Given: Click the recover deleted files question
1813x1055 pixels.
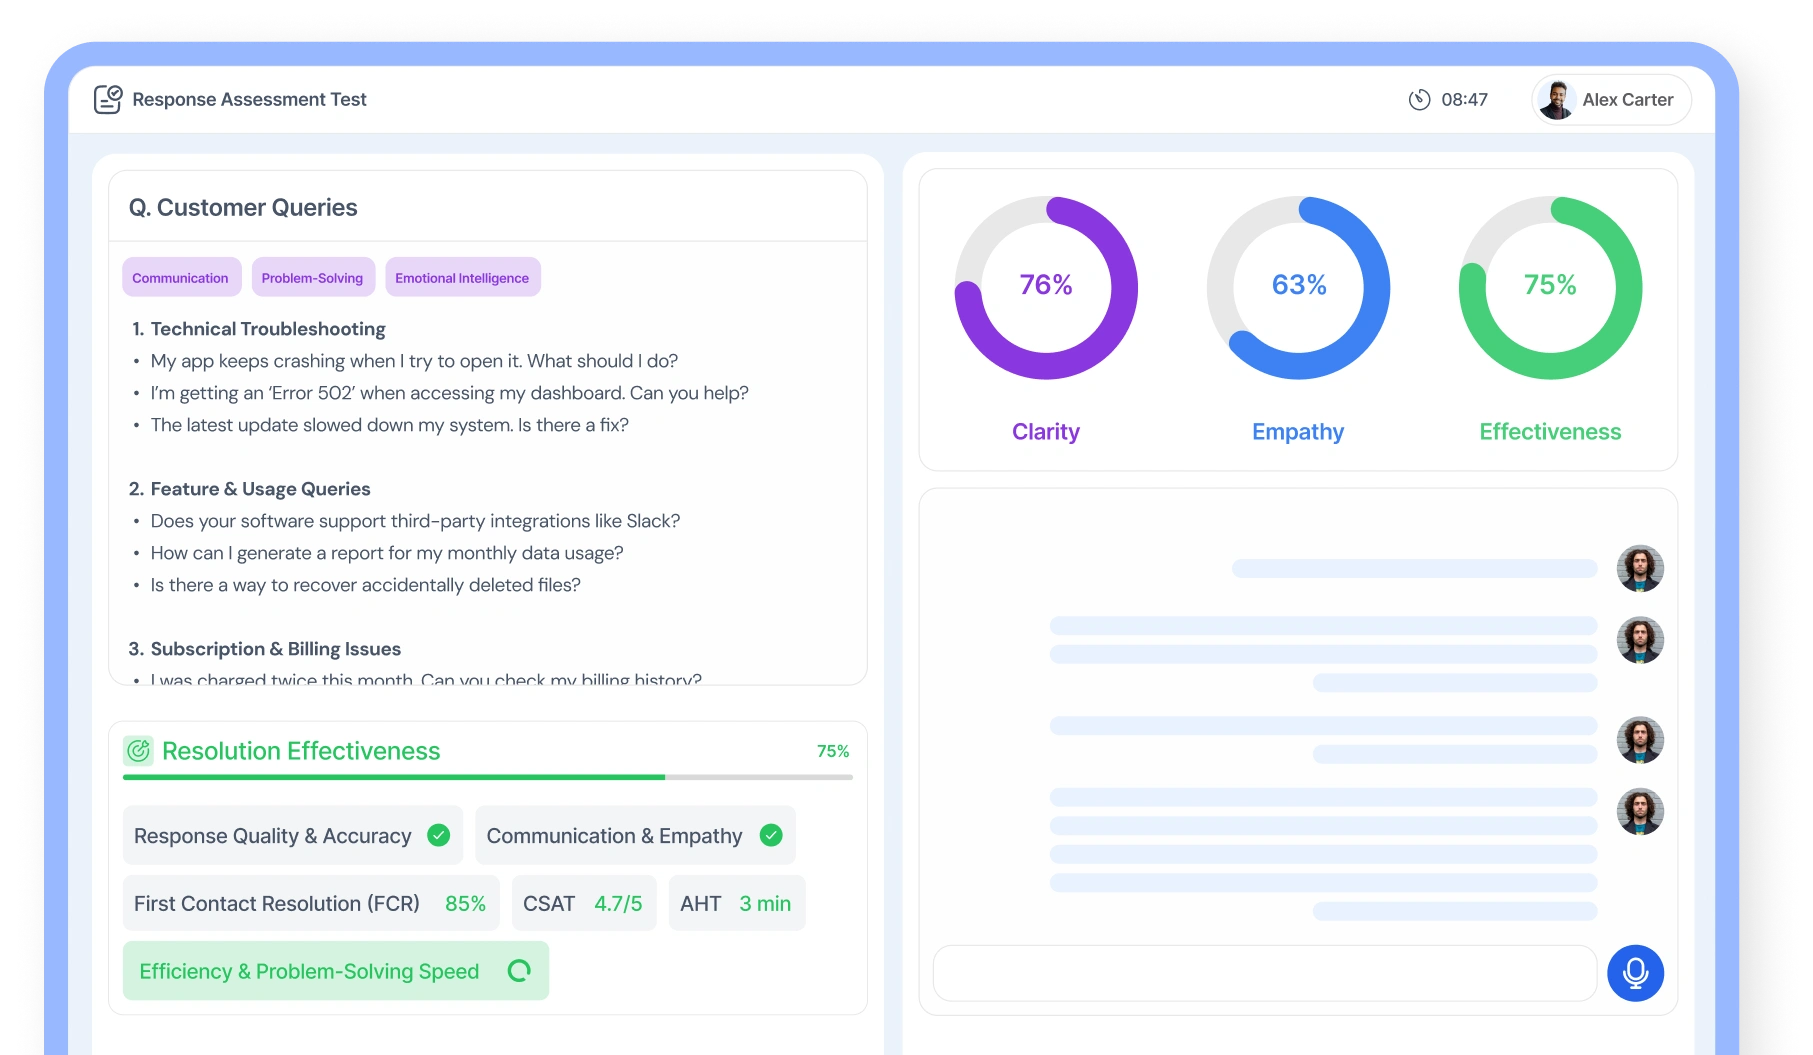Looking at the screenshot, I should tap(365, 585).
